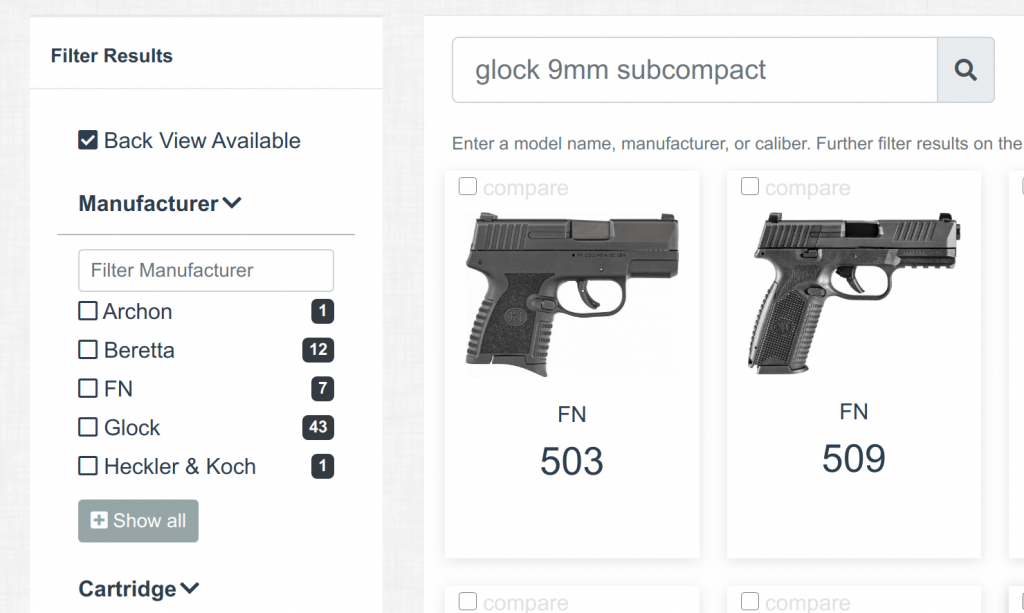
Task: Click the plus icon on Show all
Action: [99, 520]
